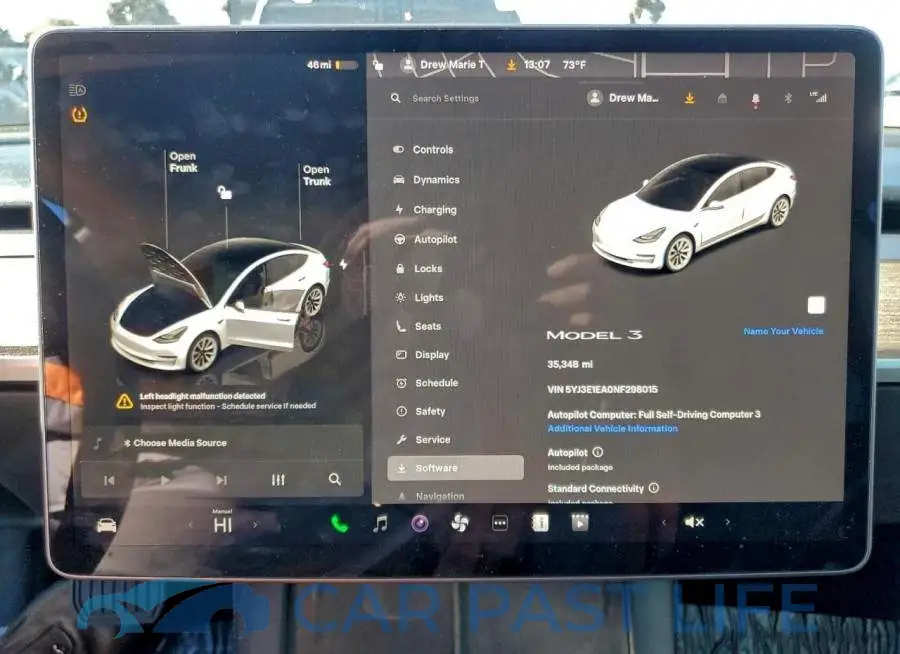Open the Seats settings menu
This screenshot has width=900, height=654.
[418, 326]
